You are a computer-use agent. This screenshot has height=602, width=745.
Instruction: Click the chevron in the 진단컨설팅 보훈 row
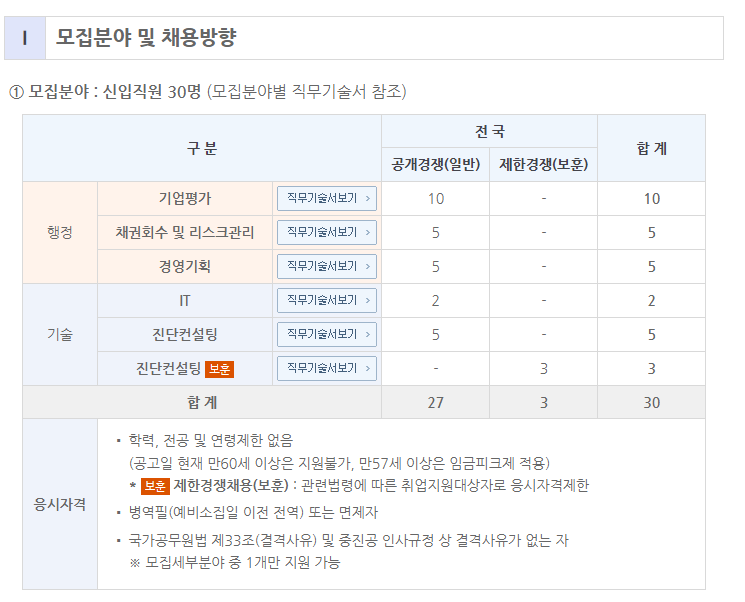[x=368, y=368]
